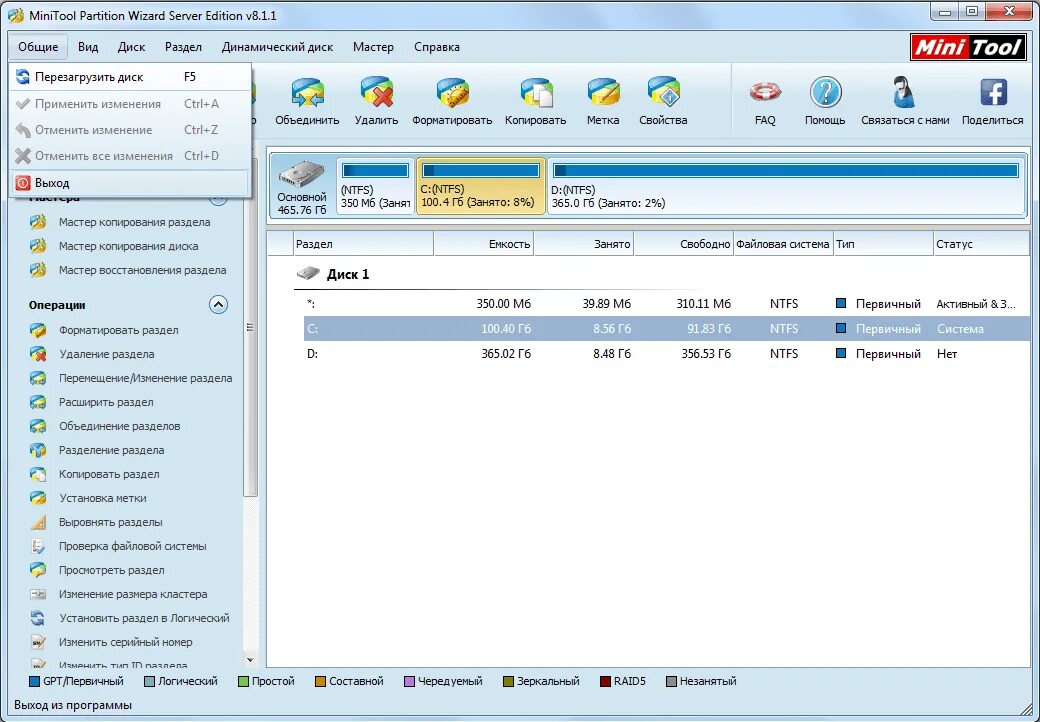1040x722 pixels.
Task: Launch Мастер восстановления раздела
Action: [x=142, y=270]
